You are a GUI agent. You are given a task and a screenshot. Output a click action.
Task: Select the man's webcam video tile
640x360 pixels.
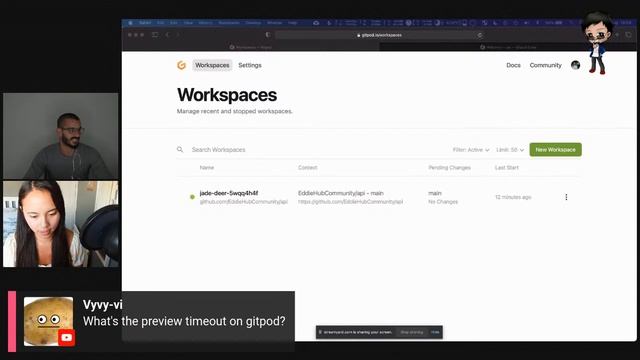point(60,136)
